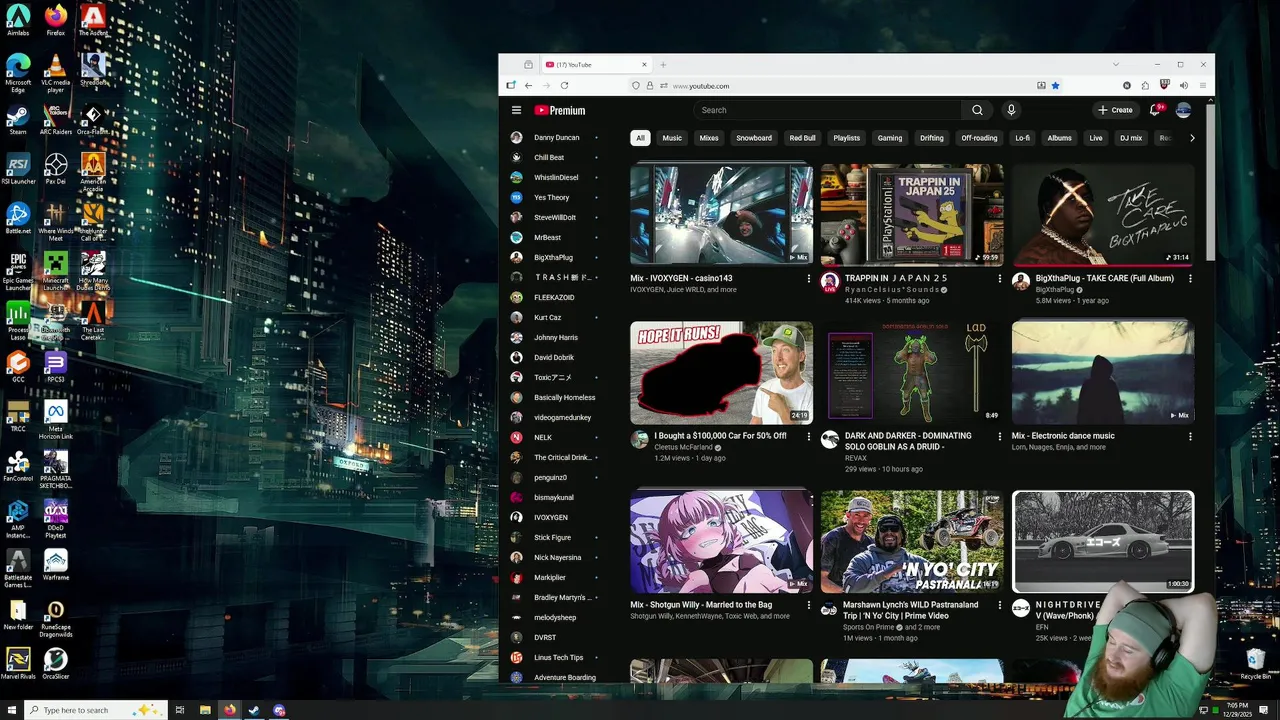Open the browser application menu

[1202, 86]
